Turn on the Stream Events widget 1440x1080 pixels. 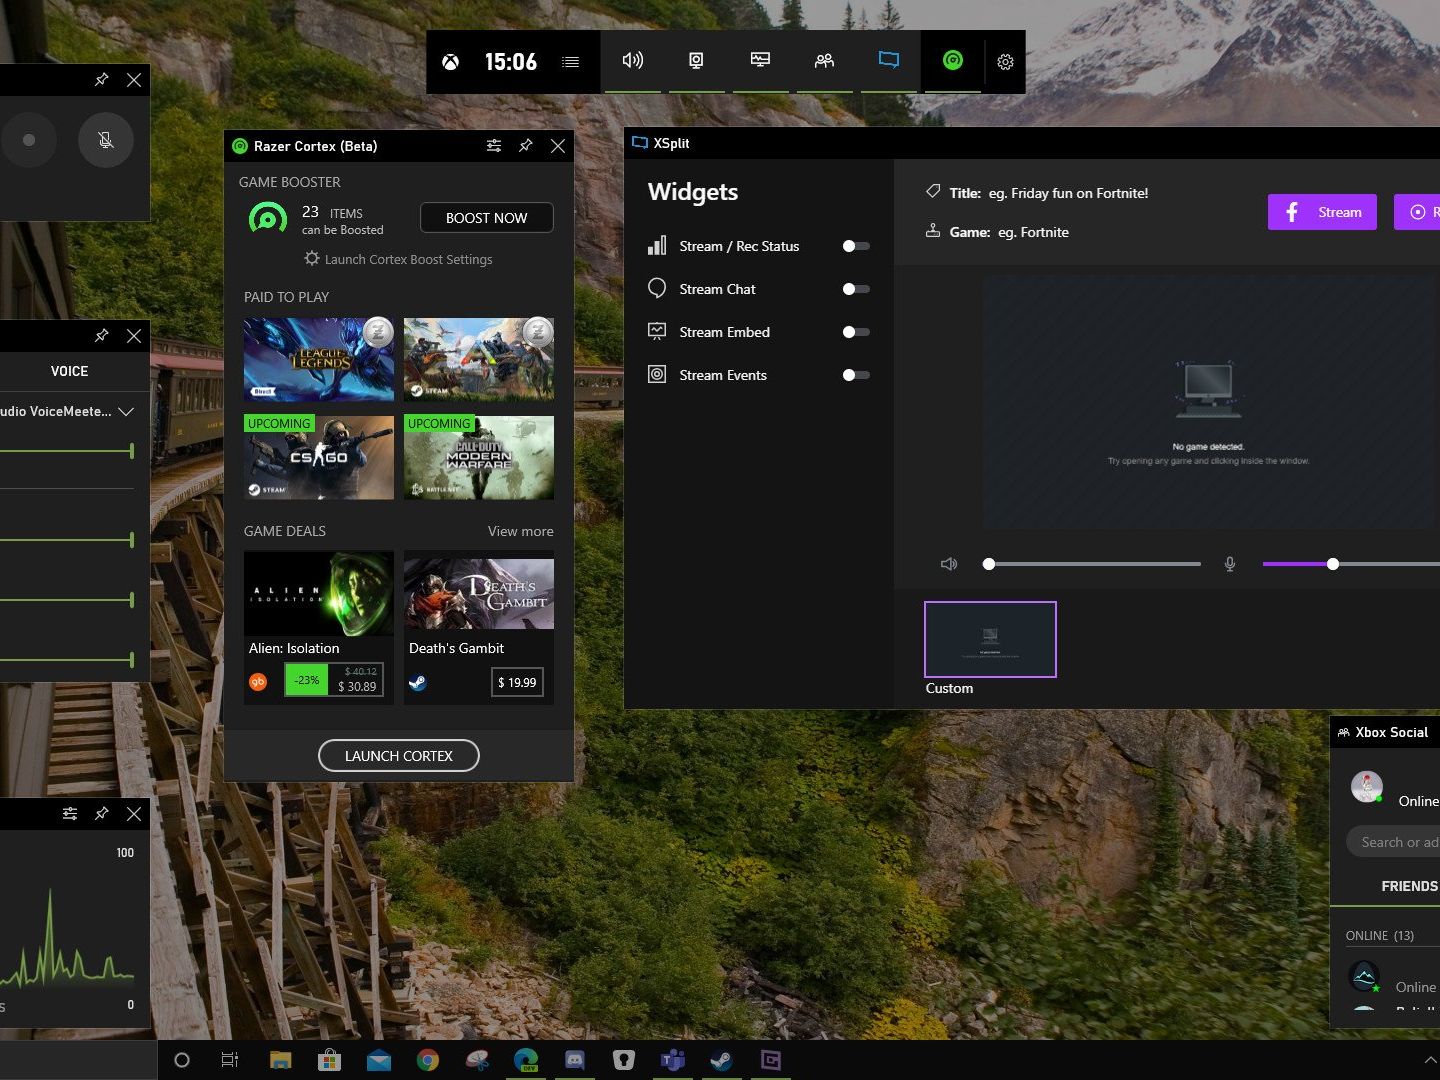click(x=855, y=375)
